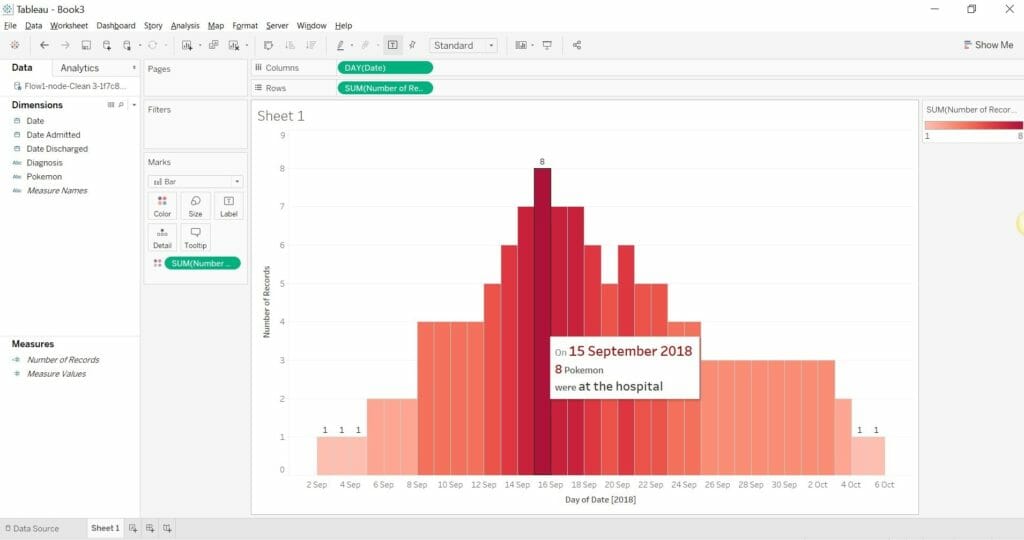This screenshot has width=1024, height=540.
Task: Open the Size mark card
Action: coord(195,206)
